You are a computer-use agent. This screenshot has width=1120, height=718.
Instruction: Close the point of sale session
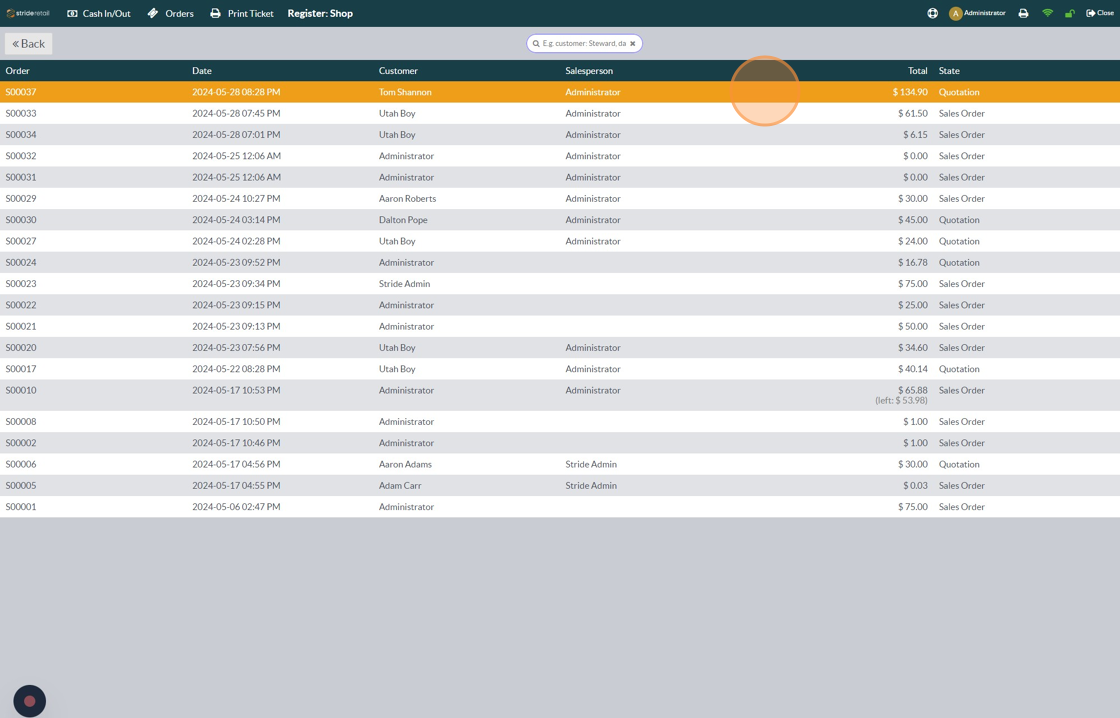point(1100,13)
